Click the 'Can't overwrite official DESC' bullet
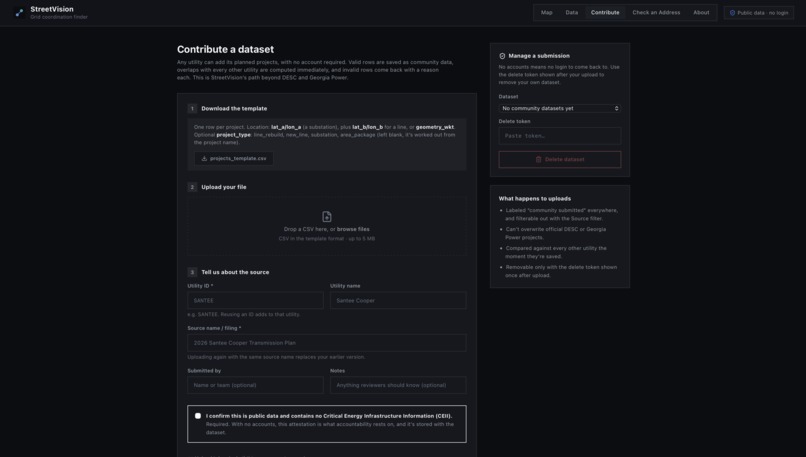806x457 pixels. click(x=556, y=233)
